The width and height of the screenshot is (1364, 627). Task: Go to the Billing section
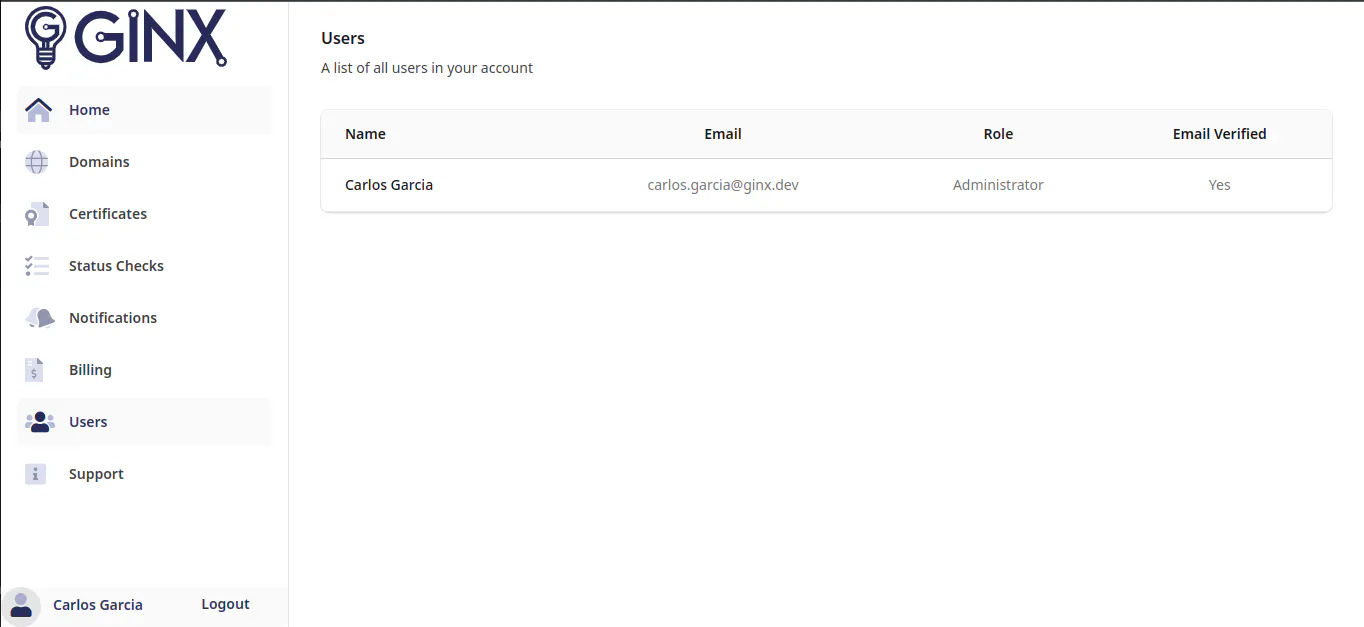[144, 370]
